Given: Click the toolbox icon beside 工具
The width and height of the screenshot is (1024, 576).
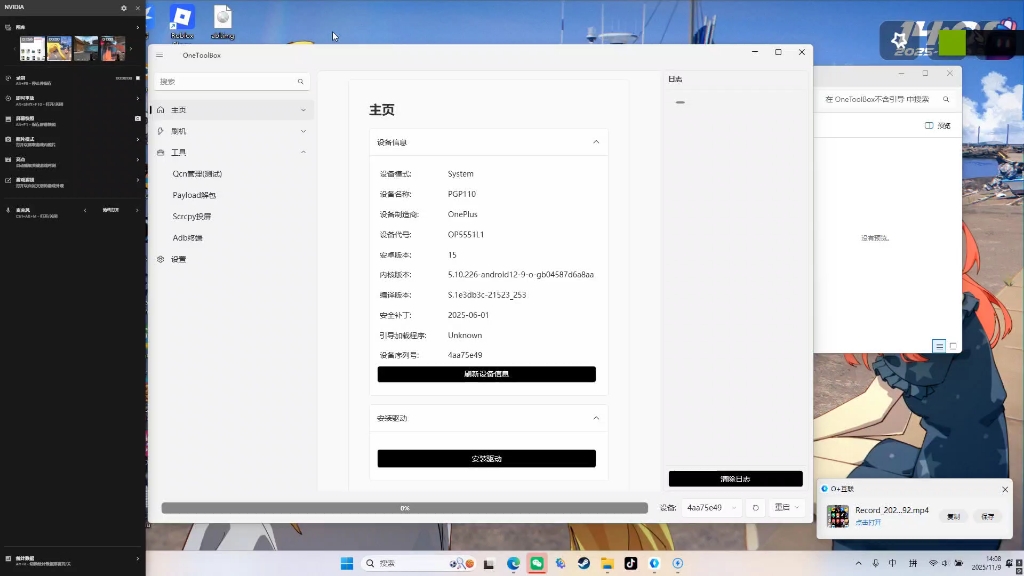Looking at the screenshot, I should coord(161,152).
